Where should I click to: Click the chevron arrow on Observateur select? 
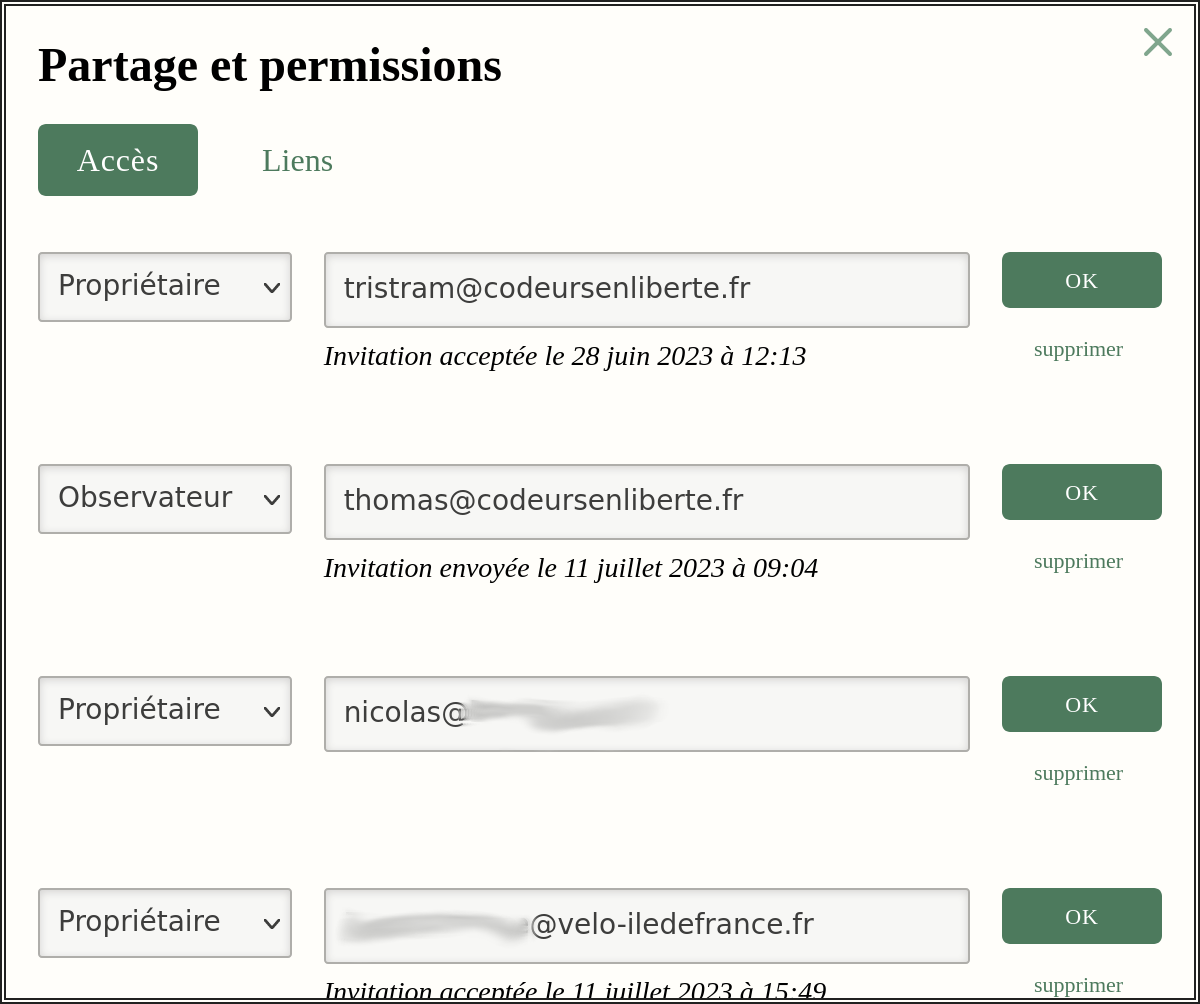tap(272, 500)
